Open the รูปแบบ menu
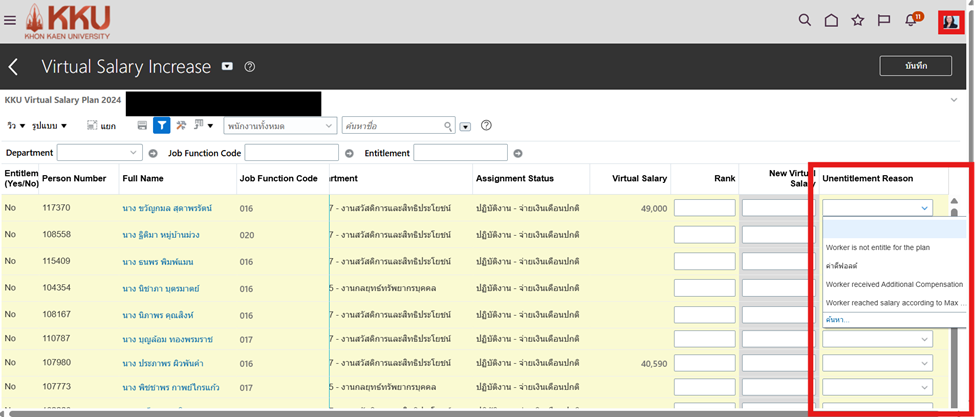Viewport: 975px width, 417px height. pos(50,126)
